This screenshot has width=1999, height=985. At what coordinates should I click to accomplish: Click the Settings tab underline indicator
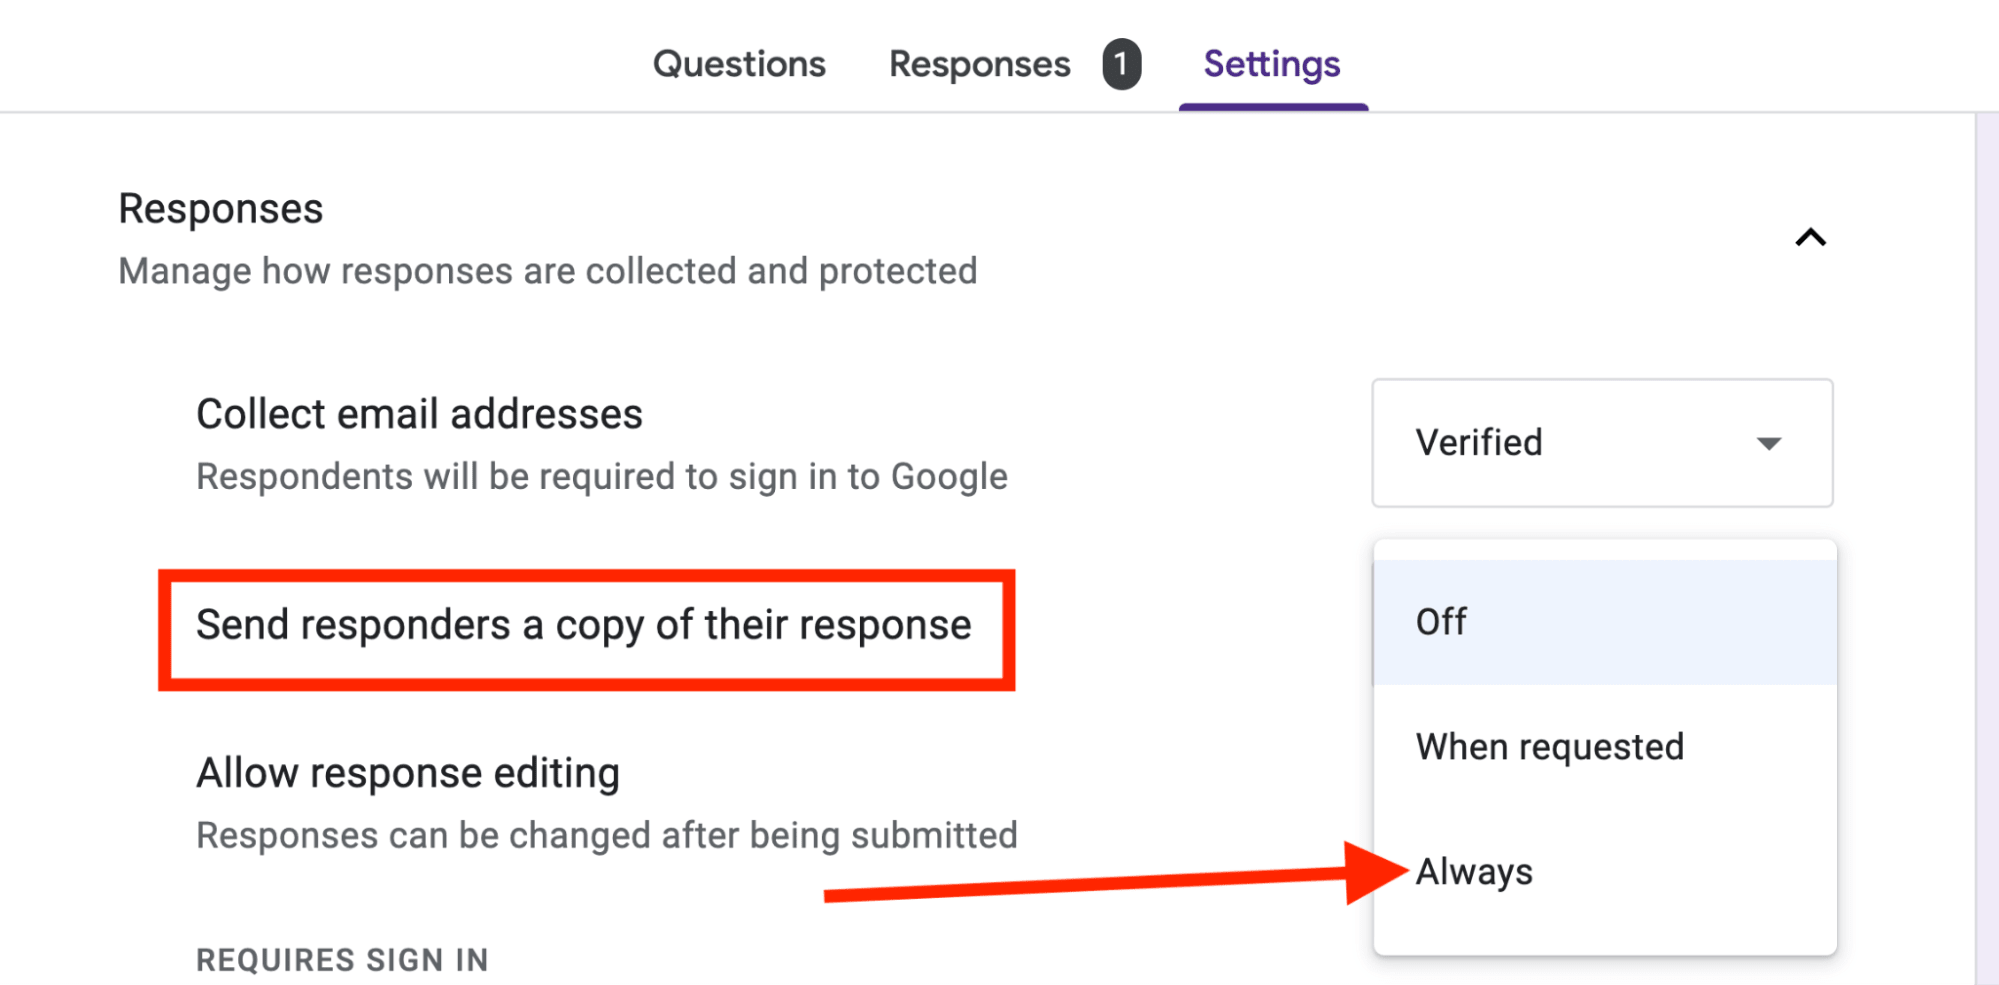click(x=1274, y=105)
